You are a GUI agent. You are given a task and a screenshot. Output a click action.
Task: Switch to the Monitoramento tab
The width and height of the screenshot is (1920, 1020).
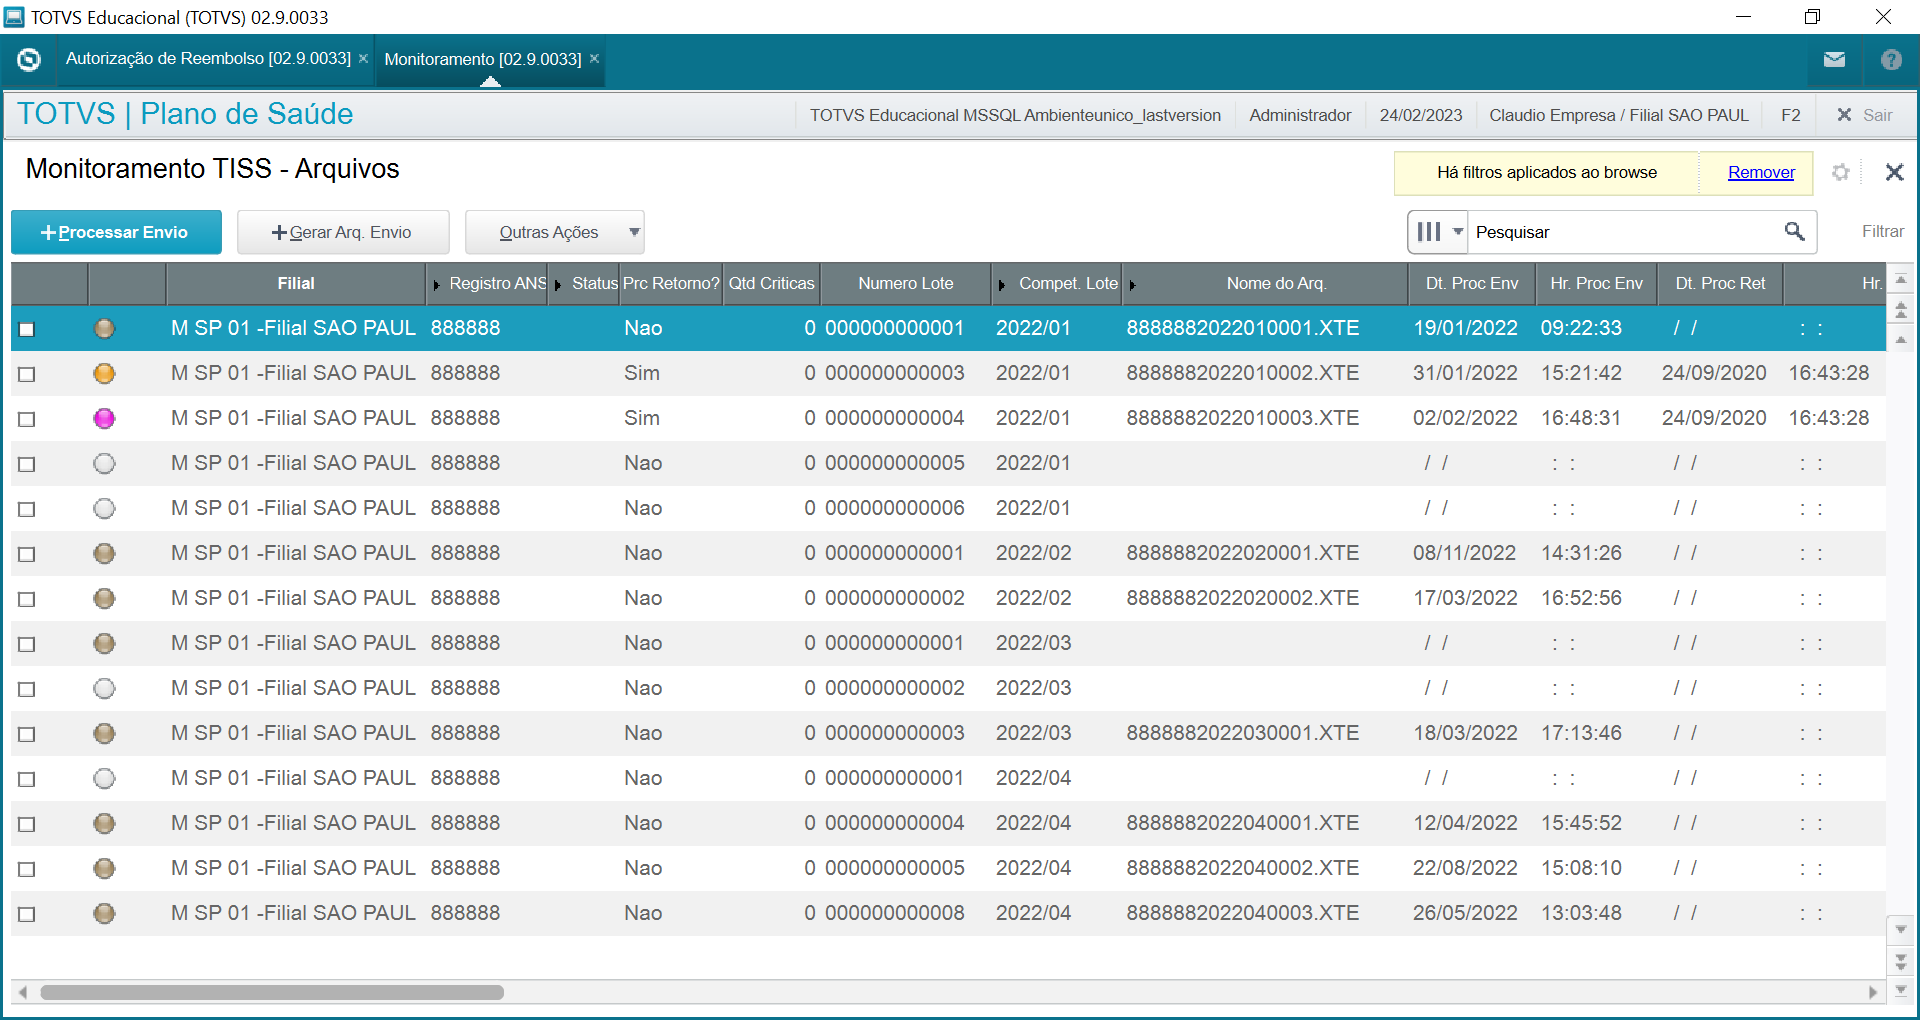[x=483, y=60]
